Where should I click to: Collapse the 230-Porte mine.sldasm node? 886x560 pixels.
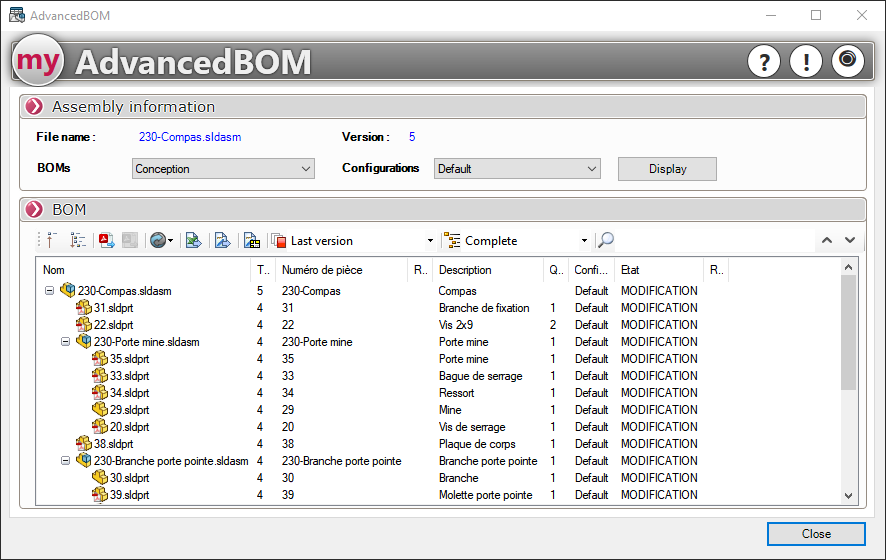66,342
